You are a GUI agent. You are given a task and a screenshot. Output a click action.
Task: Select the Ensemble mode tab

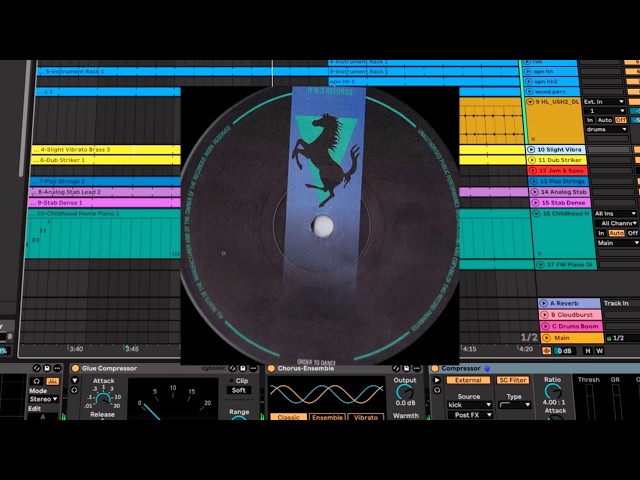tap(327, 417)
